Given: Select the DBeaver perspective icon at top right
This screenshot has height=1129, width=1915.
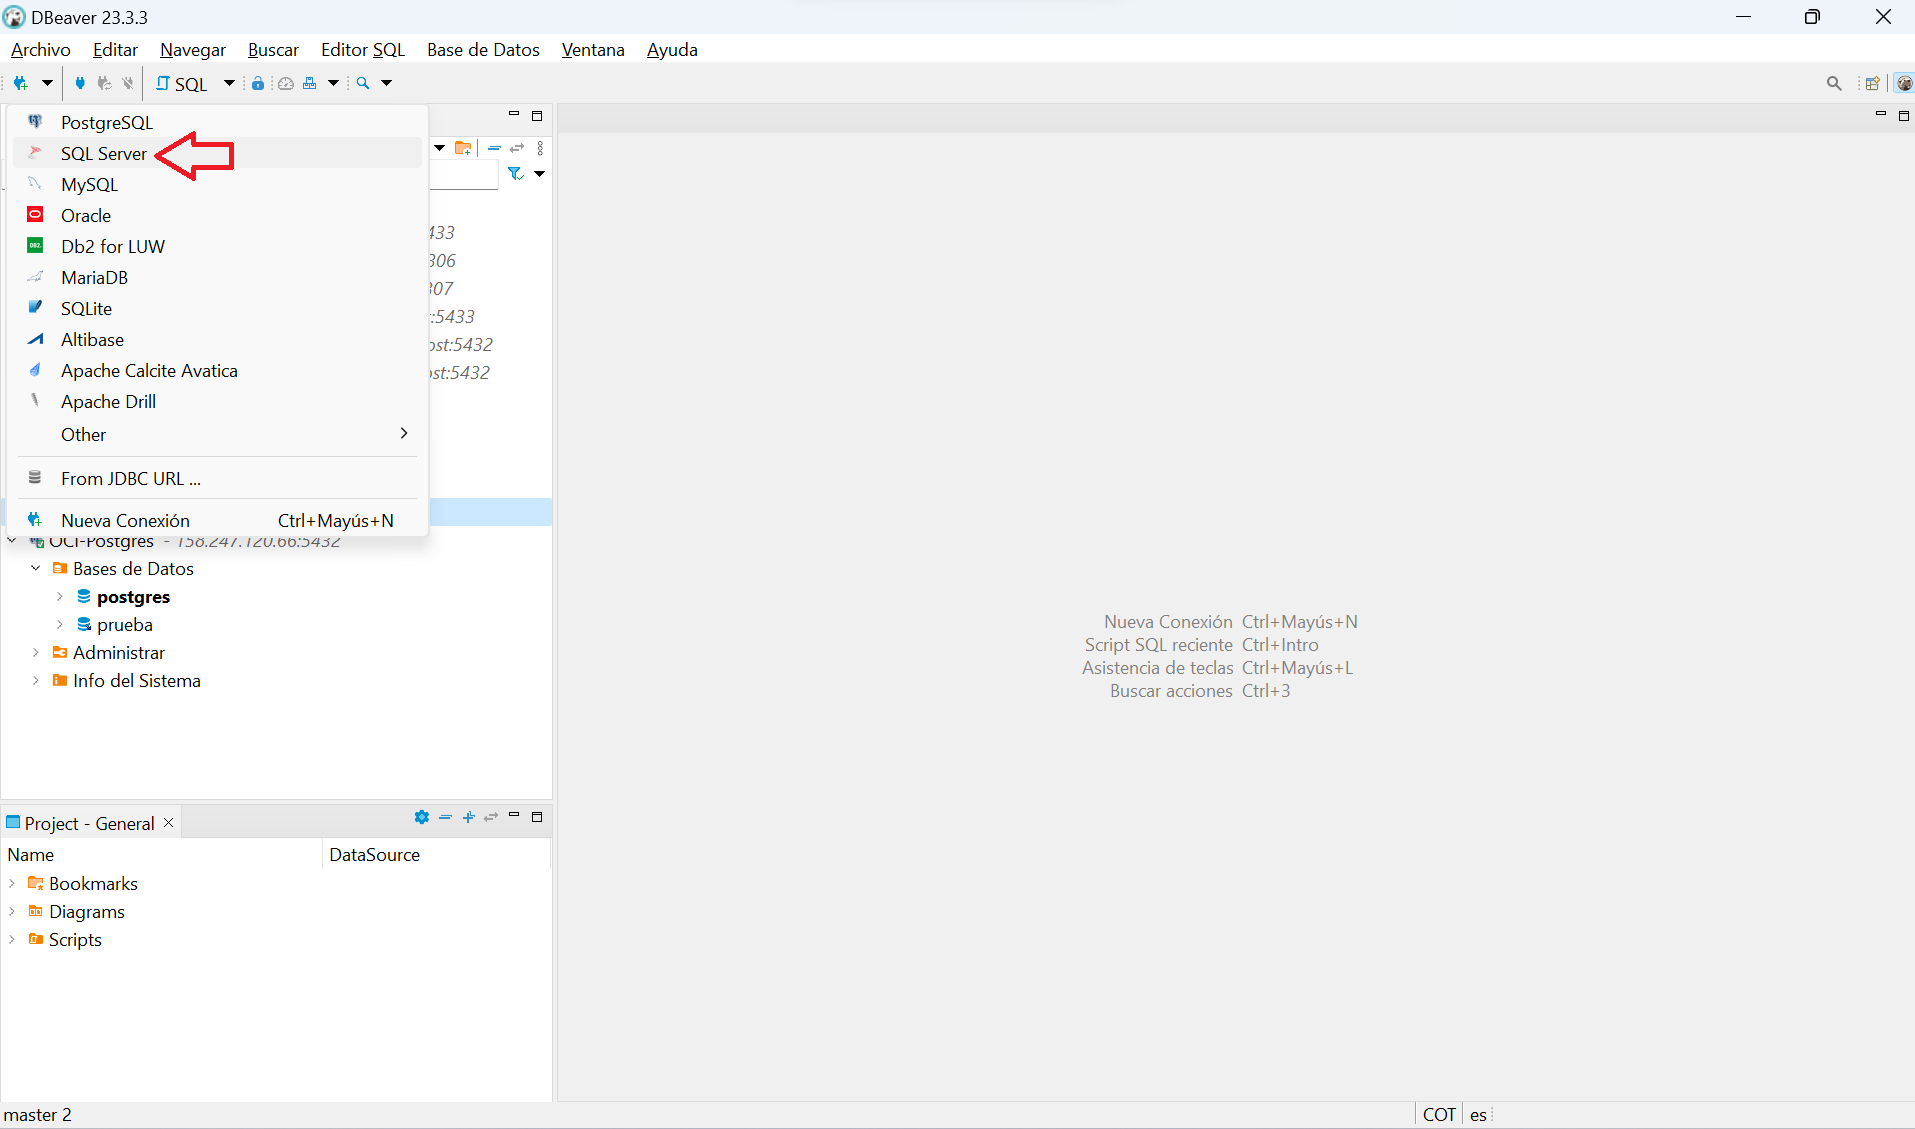Looking at the screenshot, I should (1904, 83).
